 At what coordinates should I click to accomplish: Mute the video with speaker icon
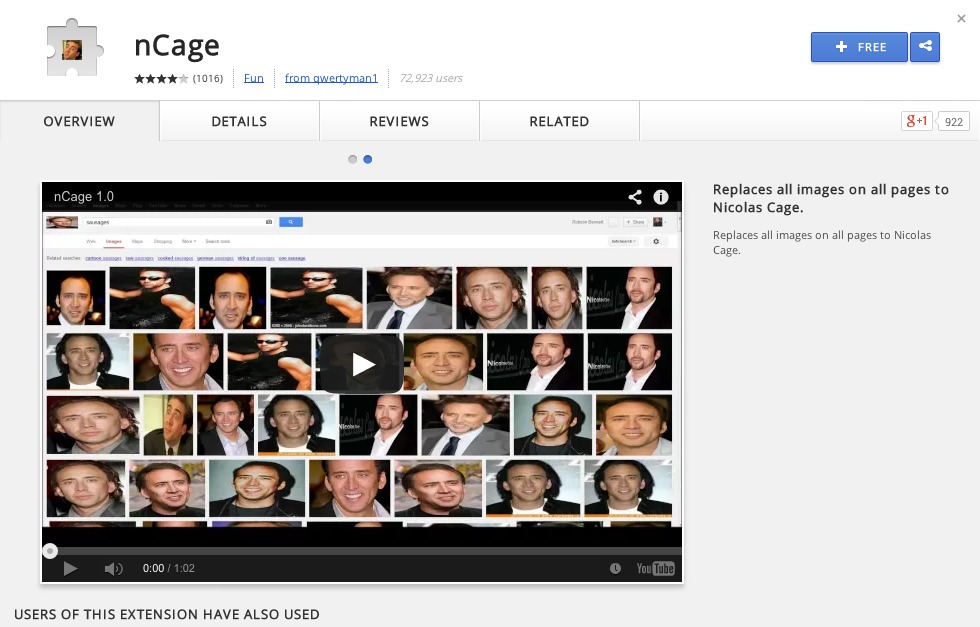pos(113,569)
